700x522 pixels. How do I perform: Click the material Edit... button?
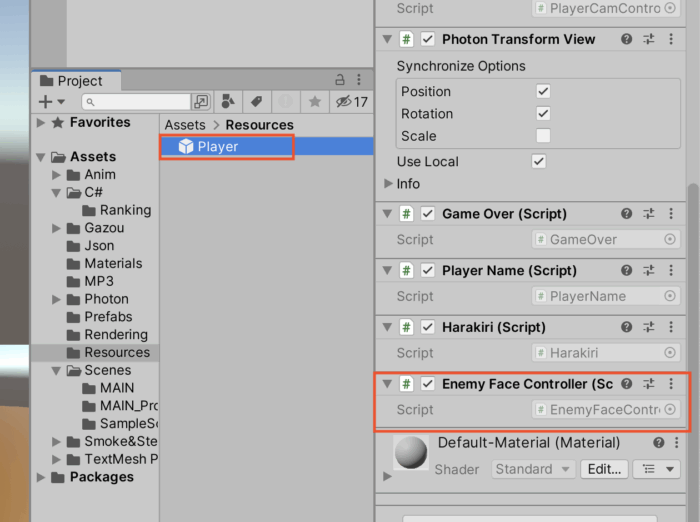point(605,469)
